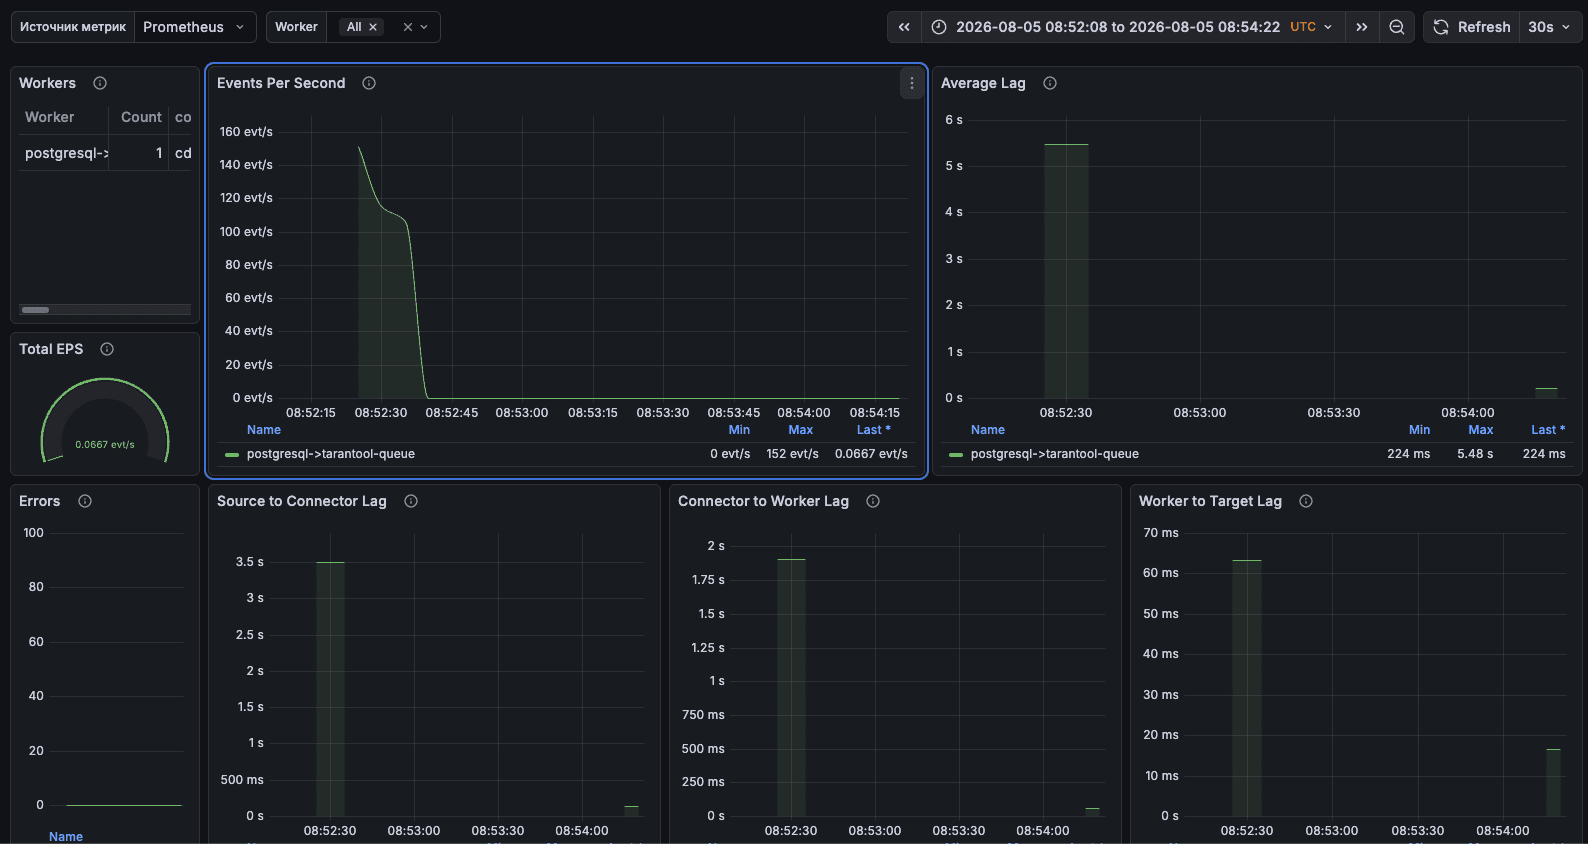This screenshot has height=844, width=1588.
Task: Show info for Source to Connector Lag
Action: [411, 501]
